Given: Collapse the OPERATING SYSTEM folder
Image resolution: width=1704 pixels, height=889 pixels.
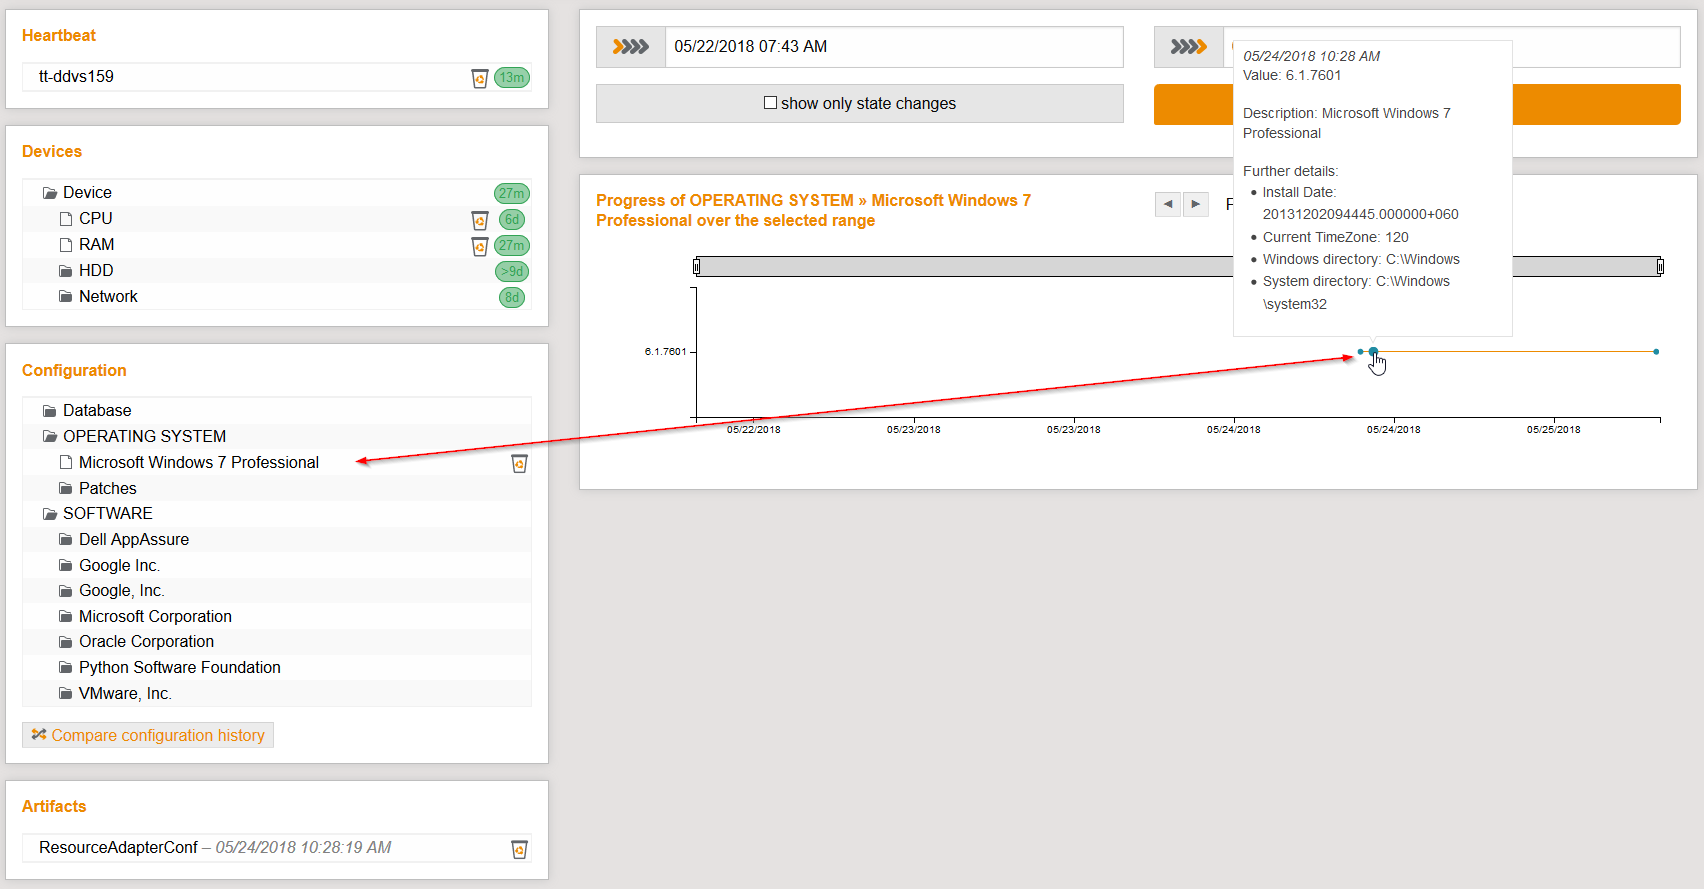Looking at the screenshot, I should (50, 437).
